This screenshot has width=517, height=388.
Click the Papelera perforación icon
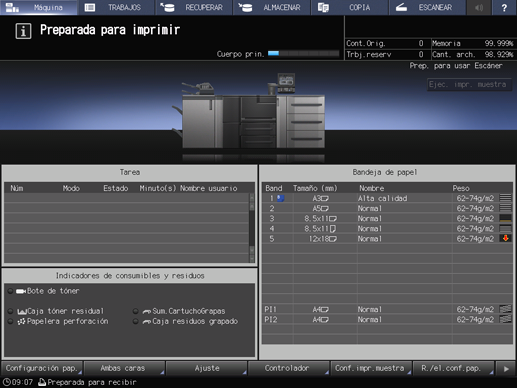click(x=21, y=322)
